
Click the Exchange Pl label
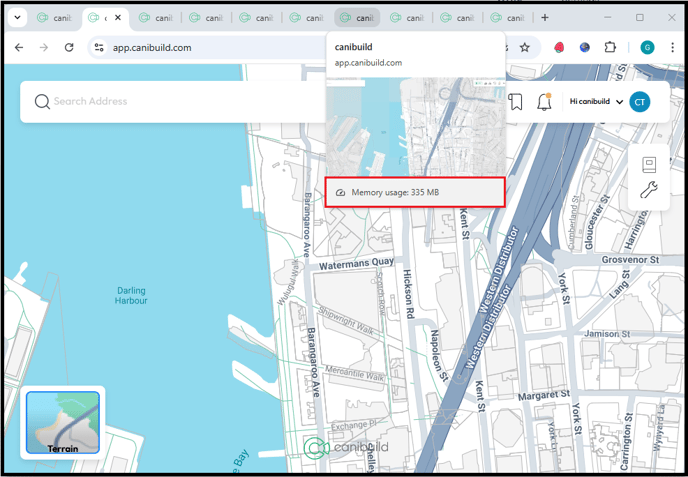[354, 425]
